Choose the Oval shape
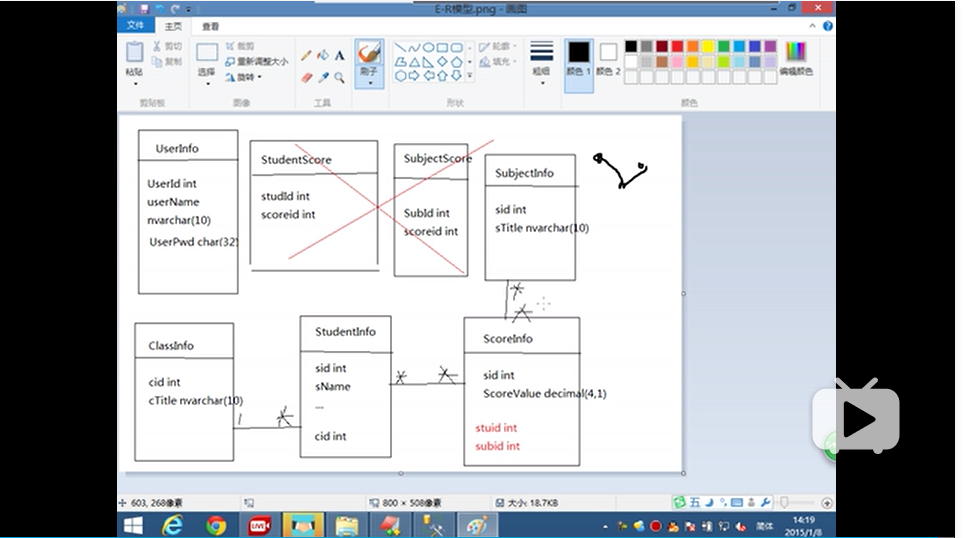This screenshot has height=538, width=965. [428, 47]
